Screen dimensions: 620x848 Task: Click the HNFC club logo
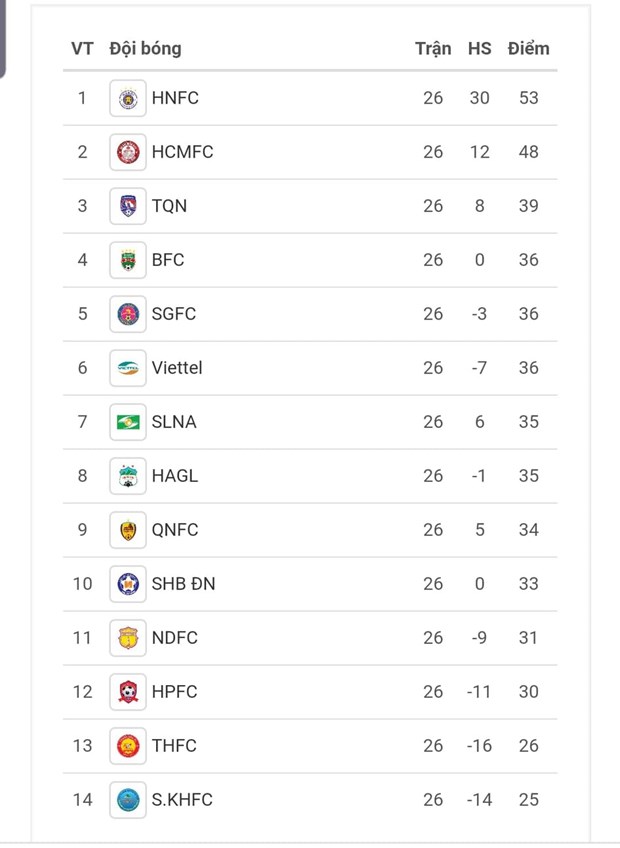coord(128,98)
